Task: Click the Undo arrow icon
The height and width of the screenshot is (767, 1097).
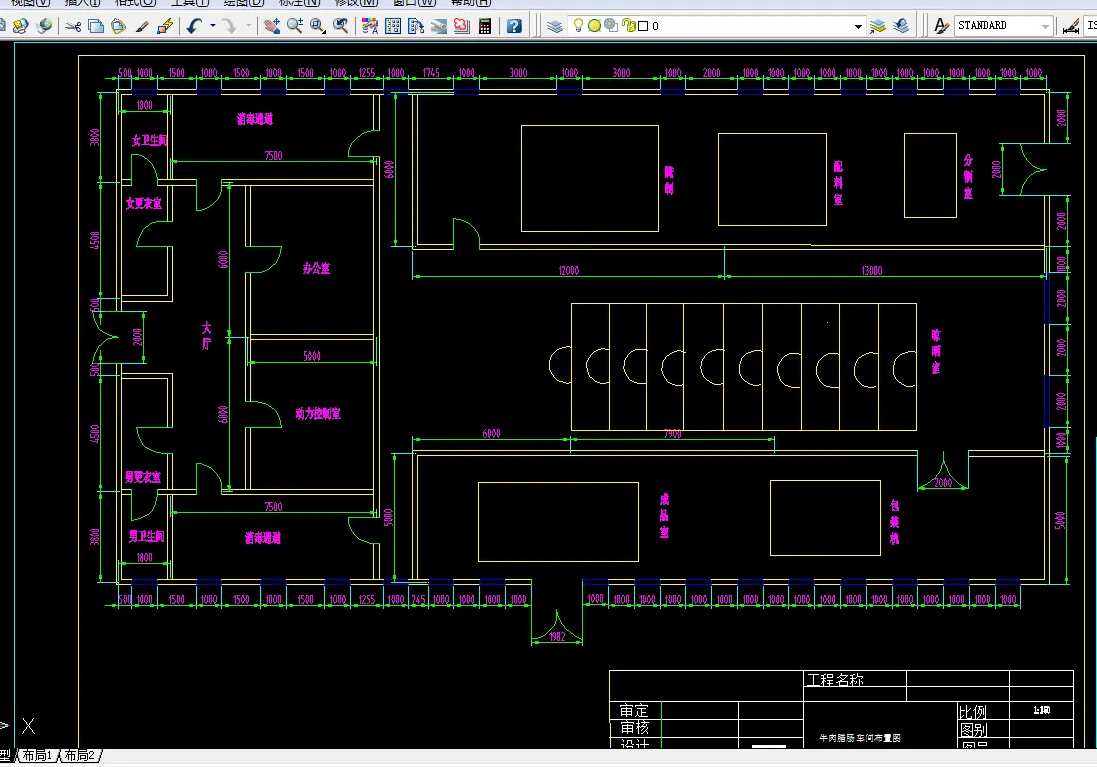Action: (x=194, y=27)
